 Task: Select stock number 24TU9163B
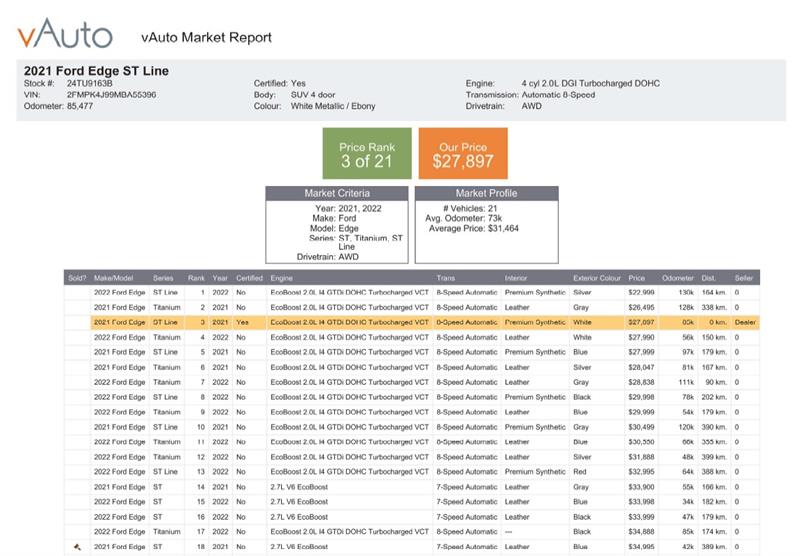point(90,83)
